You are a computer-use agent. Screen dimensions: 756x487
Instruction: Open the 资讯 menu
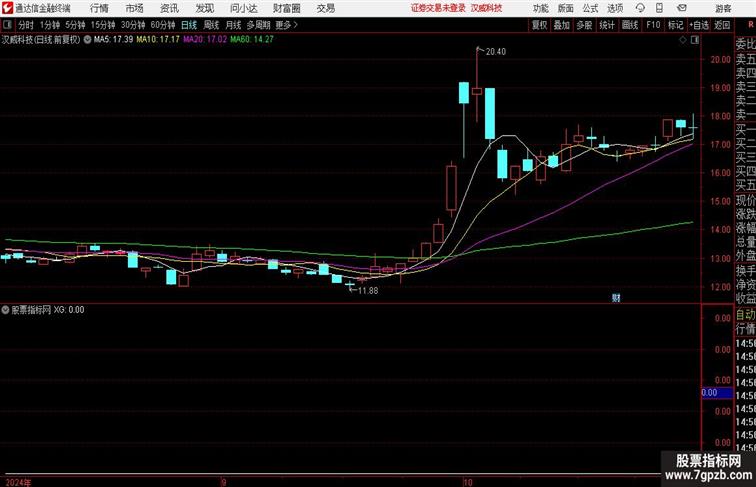tap(169, 8)
